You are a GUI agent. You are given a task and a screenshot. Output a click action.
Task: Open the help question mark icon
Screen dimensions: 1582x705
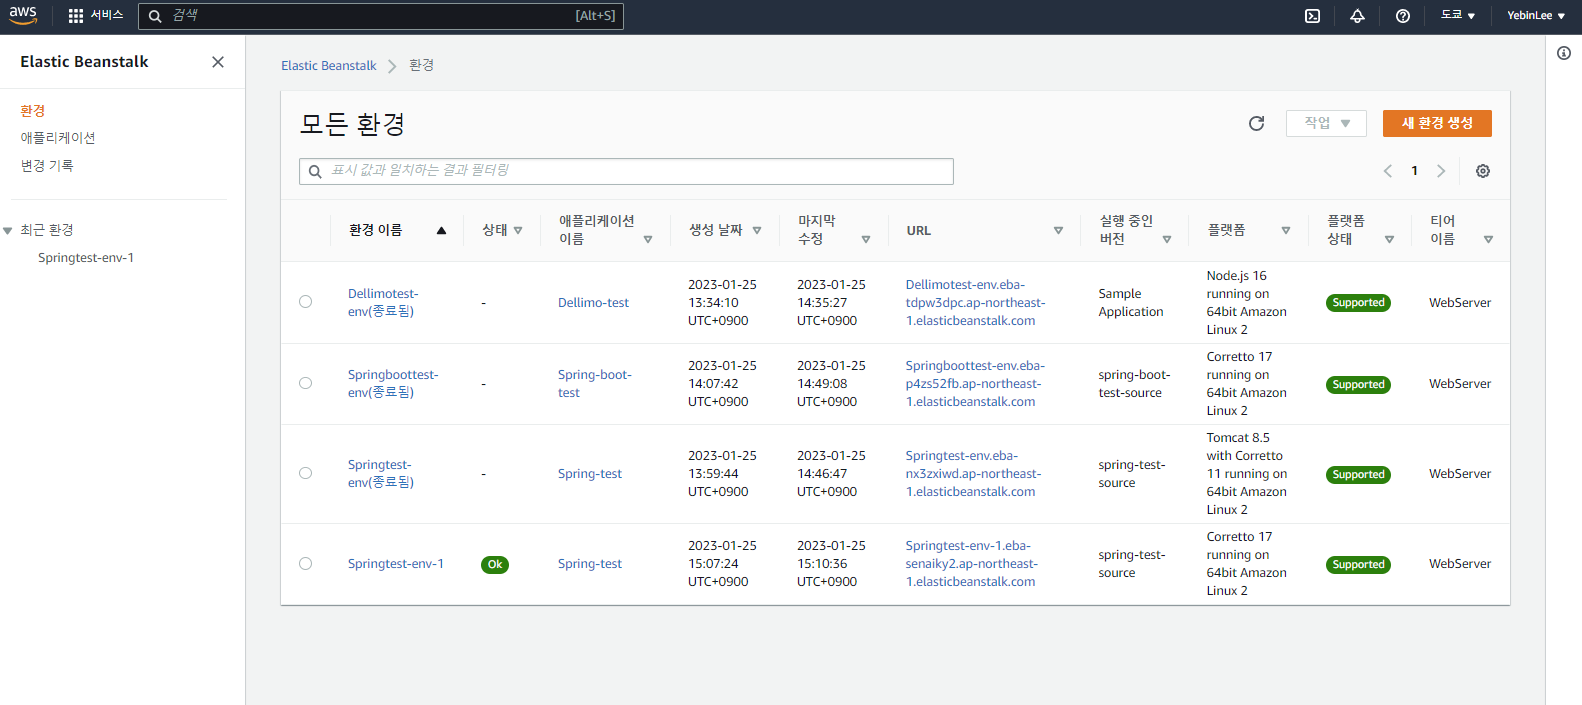[1403, 16]
